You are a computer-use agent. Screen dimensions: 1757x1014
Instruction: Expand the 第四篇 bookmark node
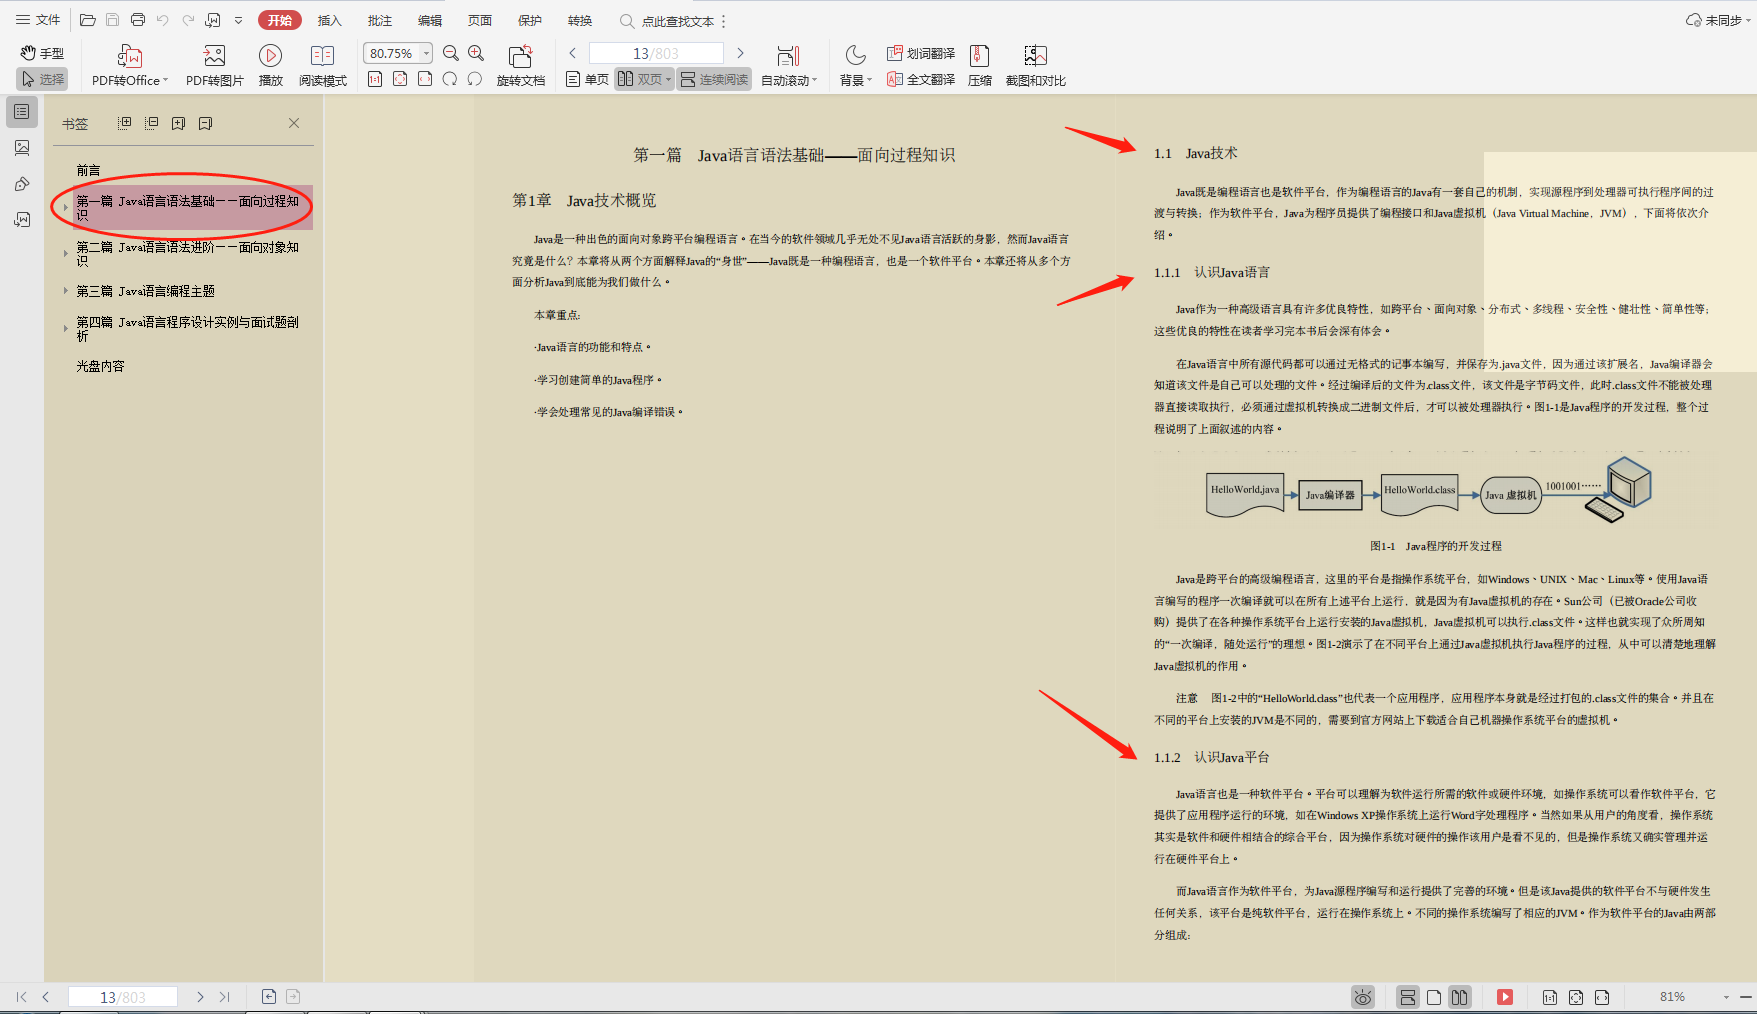pyautogui.click(x=66, y=328)
